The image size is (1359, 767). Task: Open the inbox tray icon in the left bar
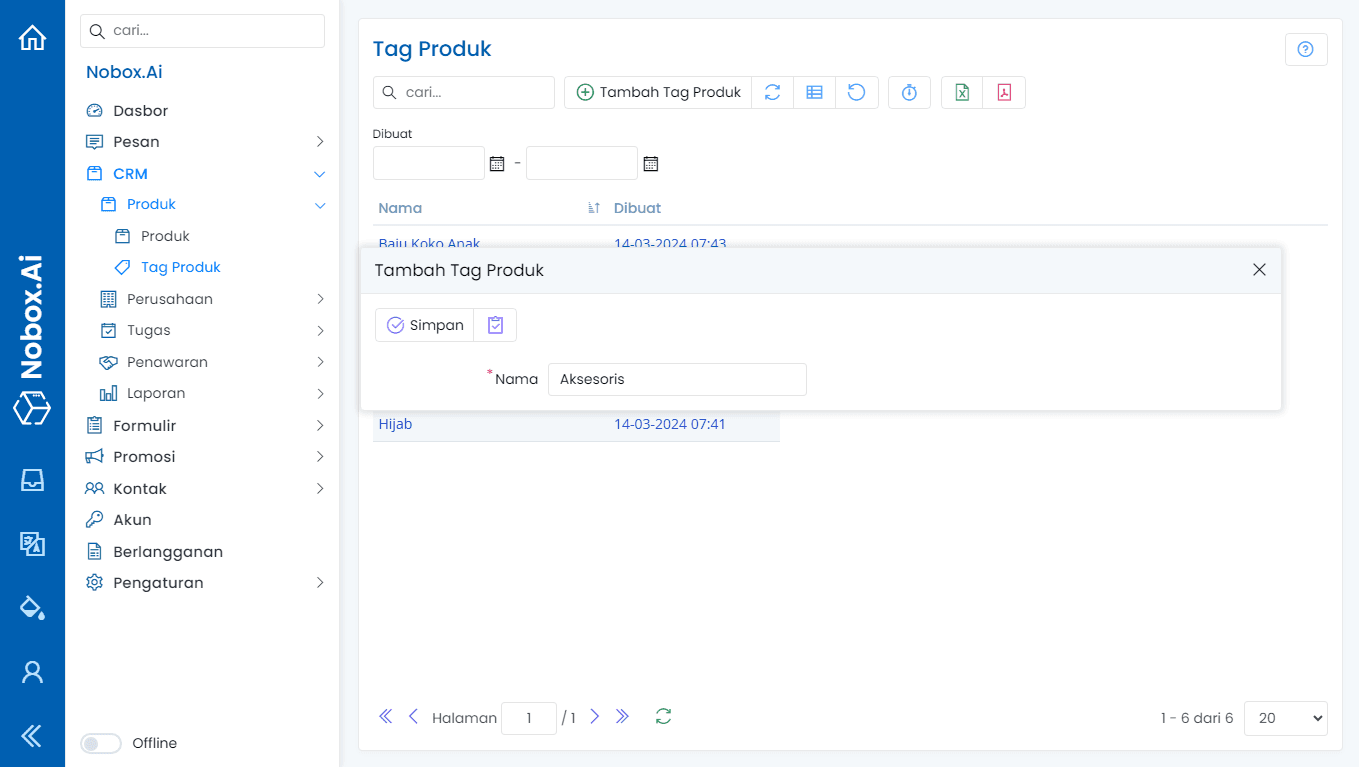tap(32, 480)
